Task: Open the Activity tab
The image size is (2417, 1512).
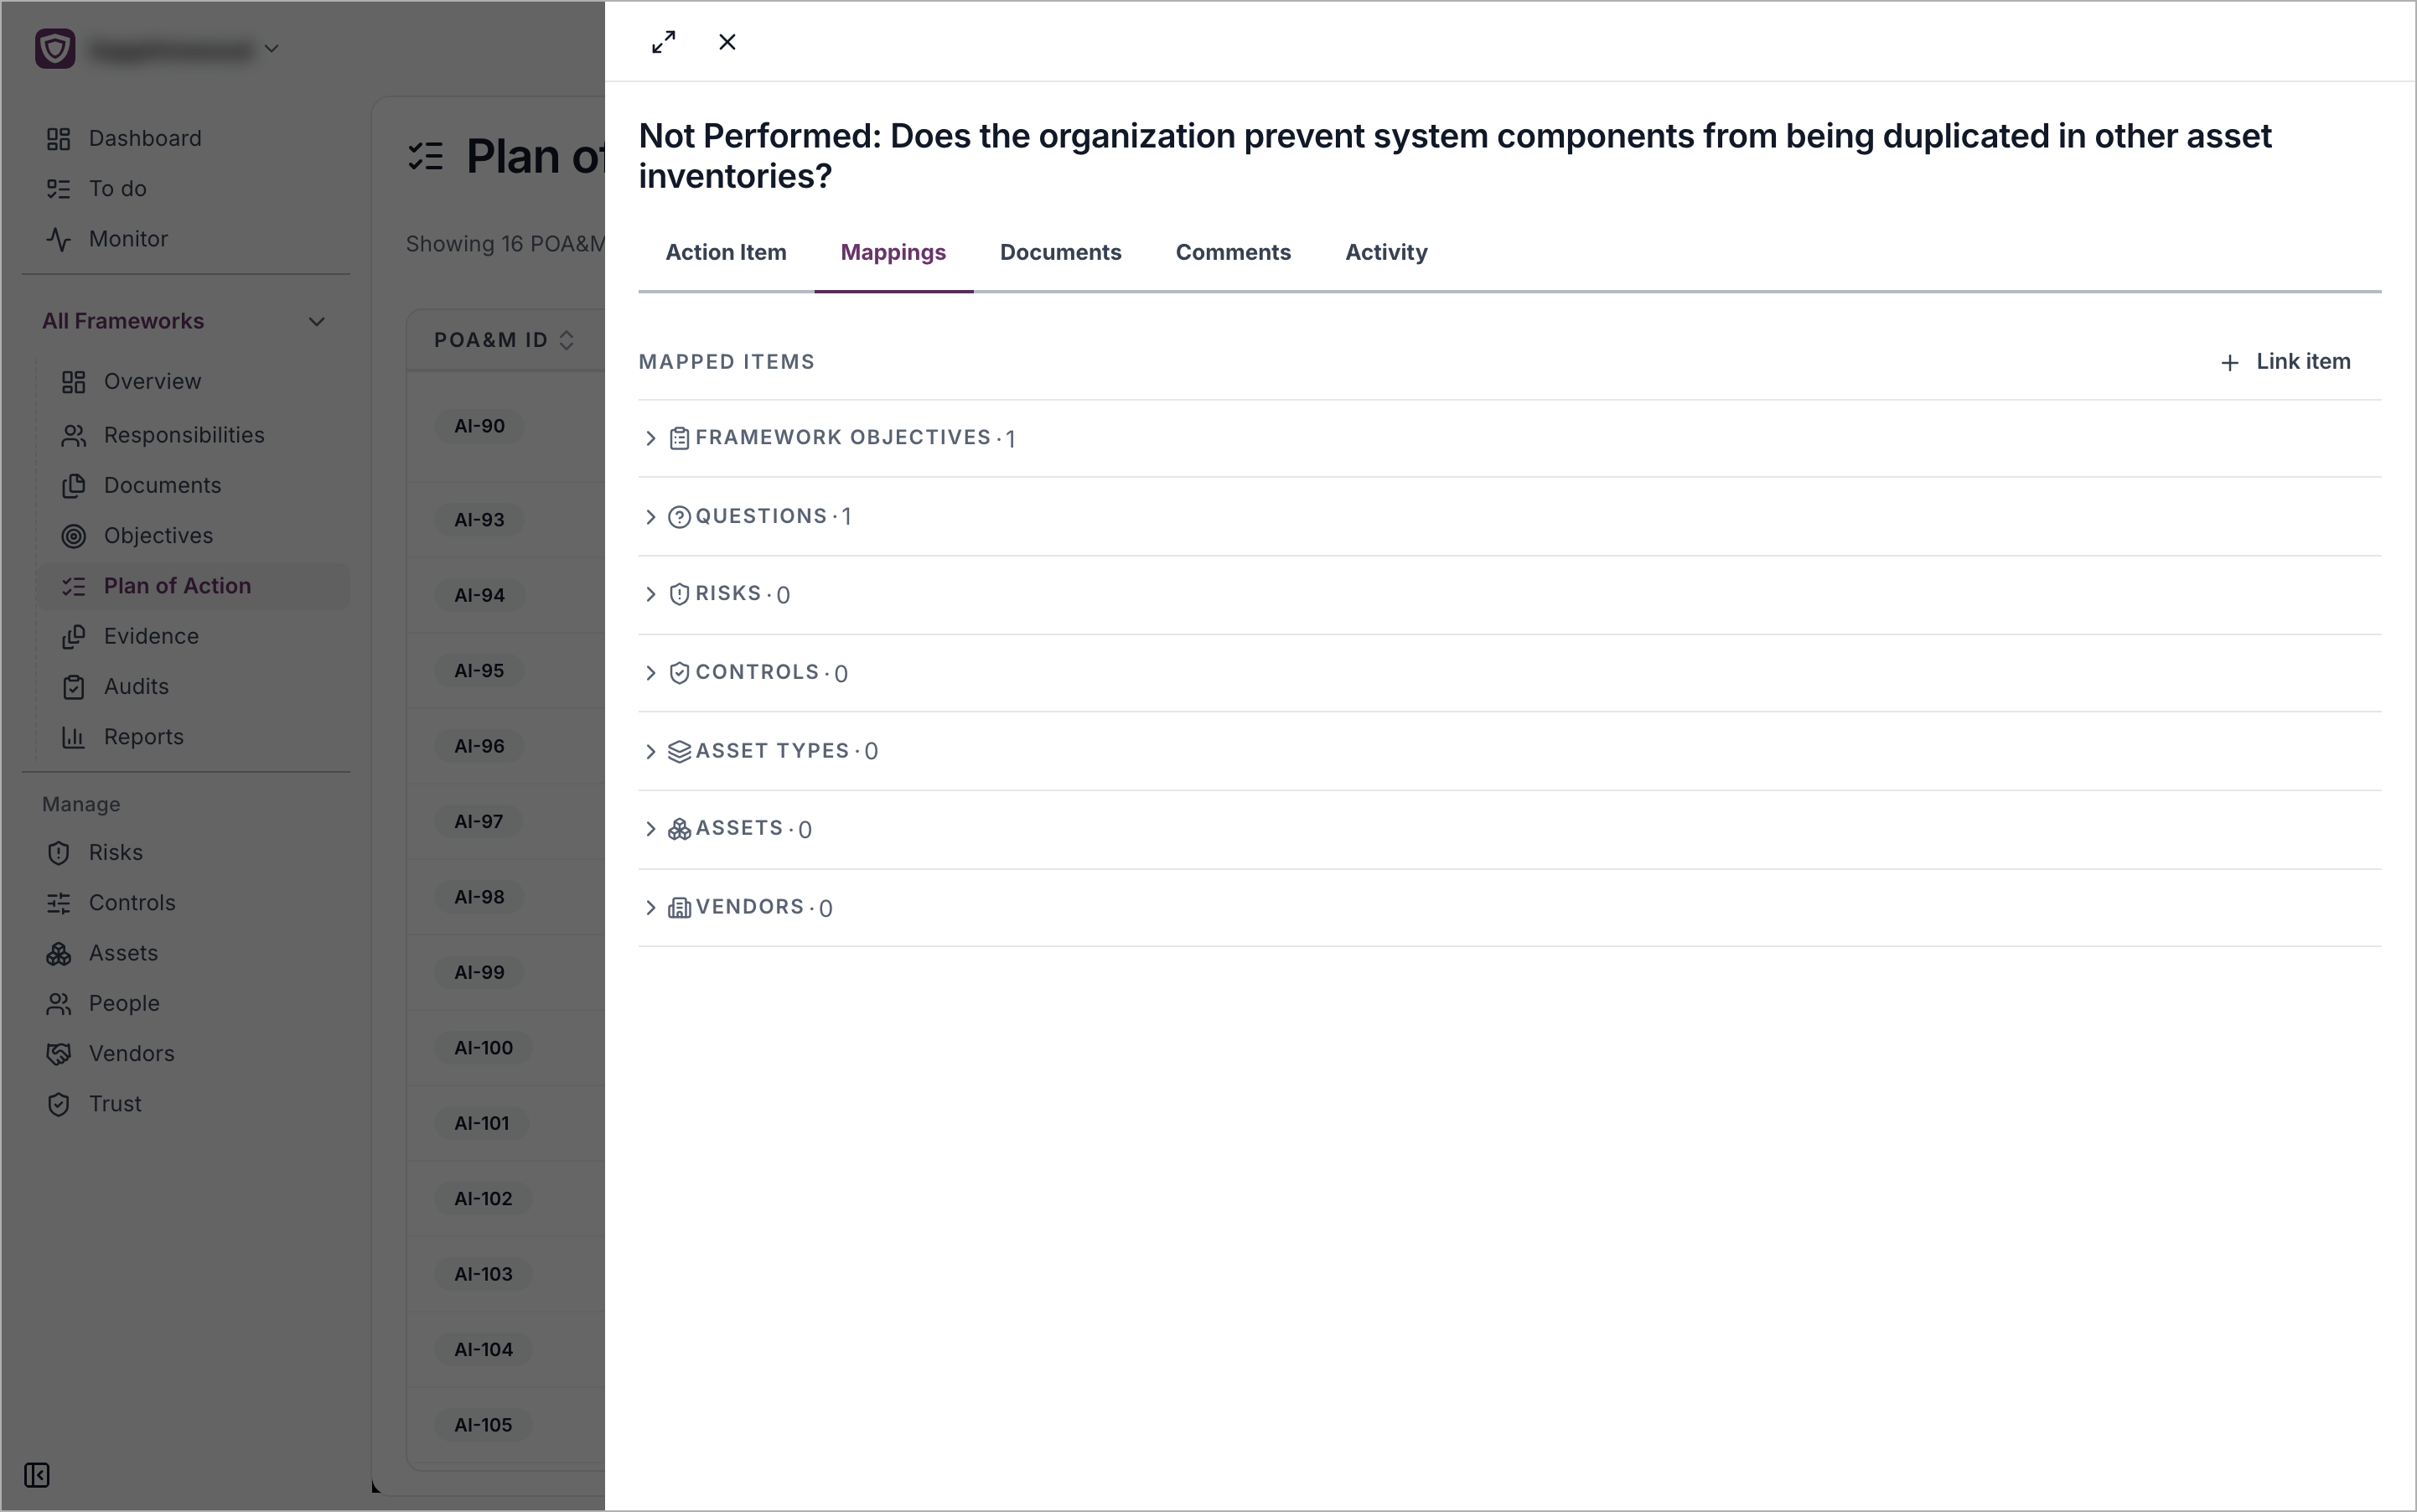Action: point(1386,253)
